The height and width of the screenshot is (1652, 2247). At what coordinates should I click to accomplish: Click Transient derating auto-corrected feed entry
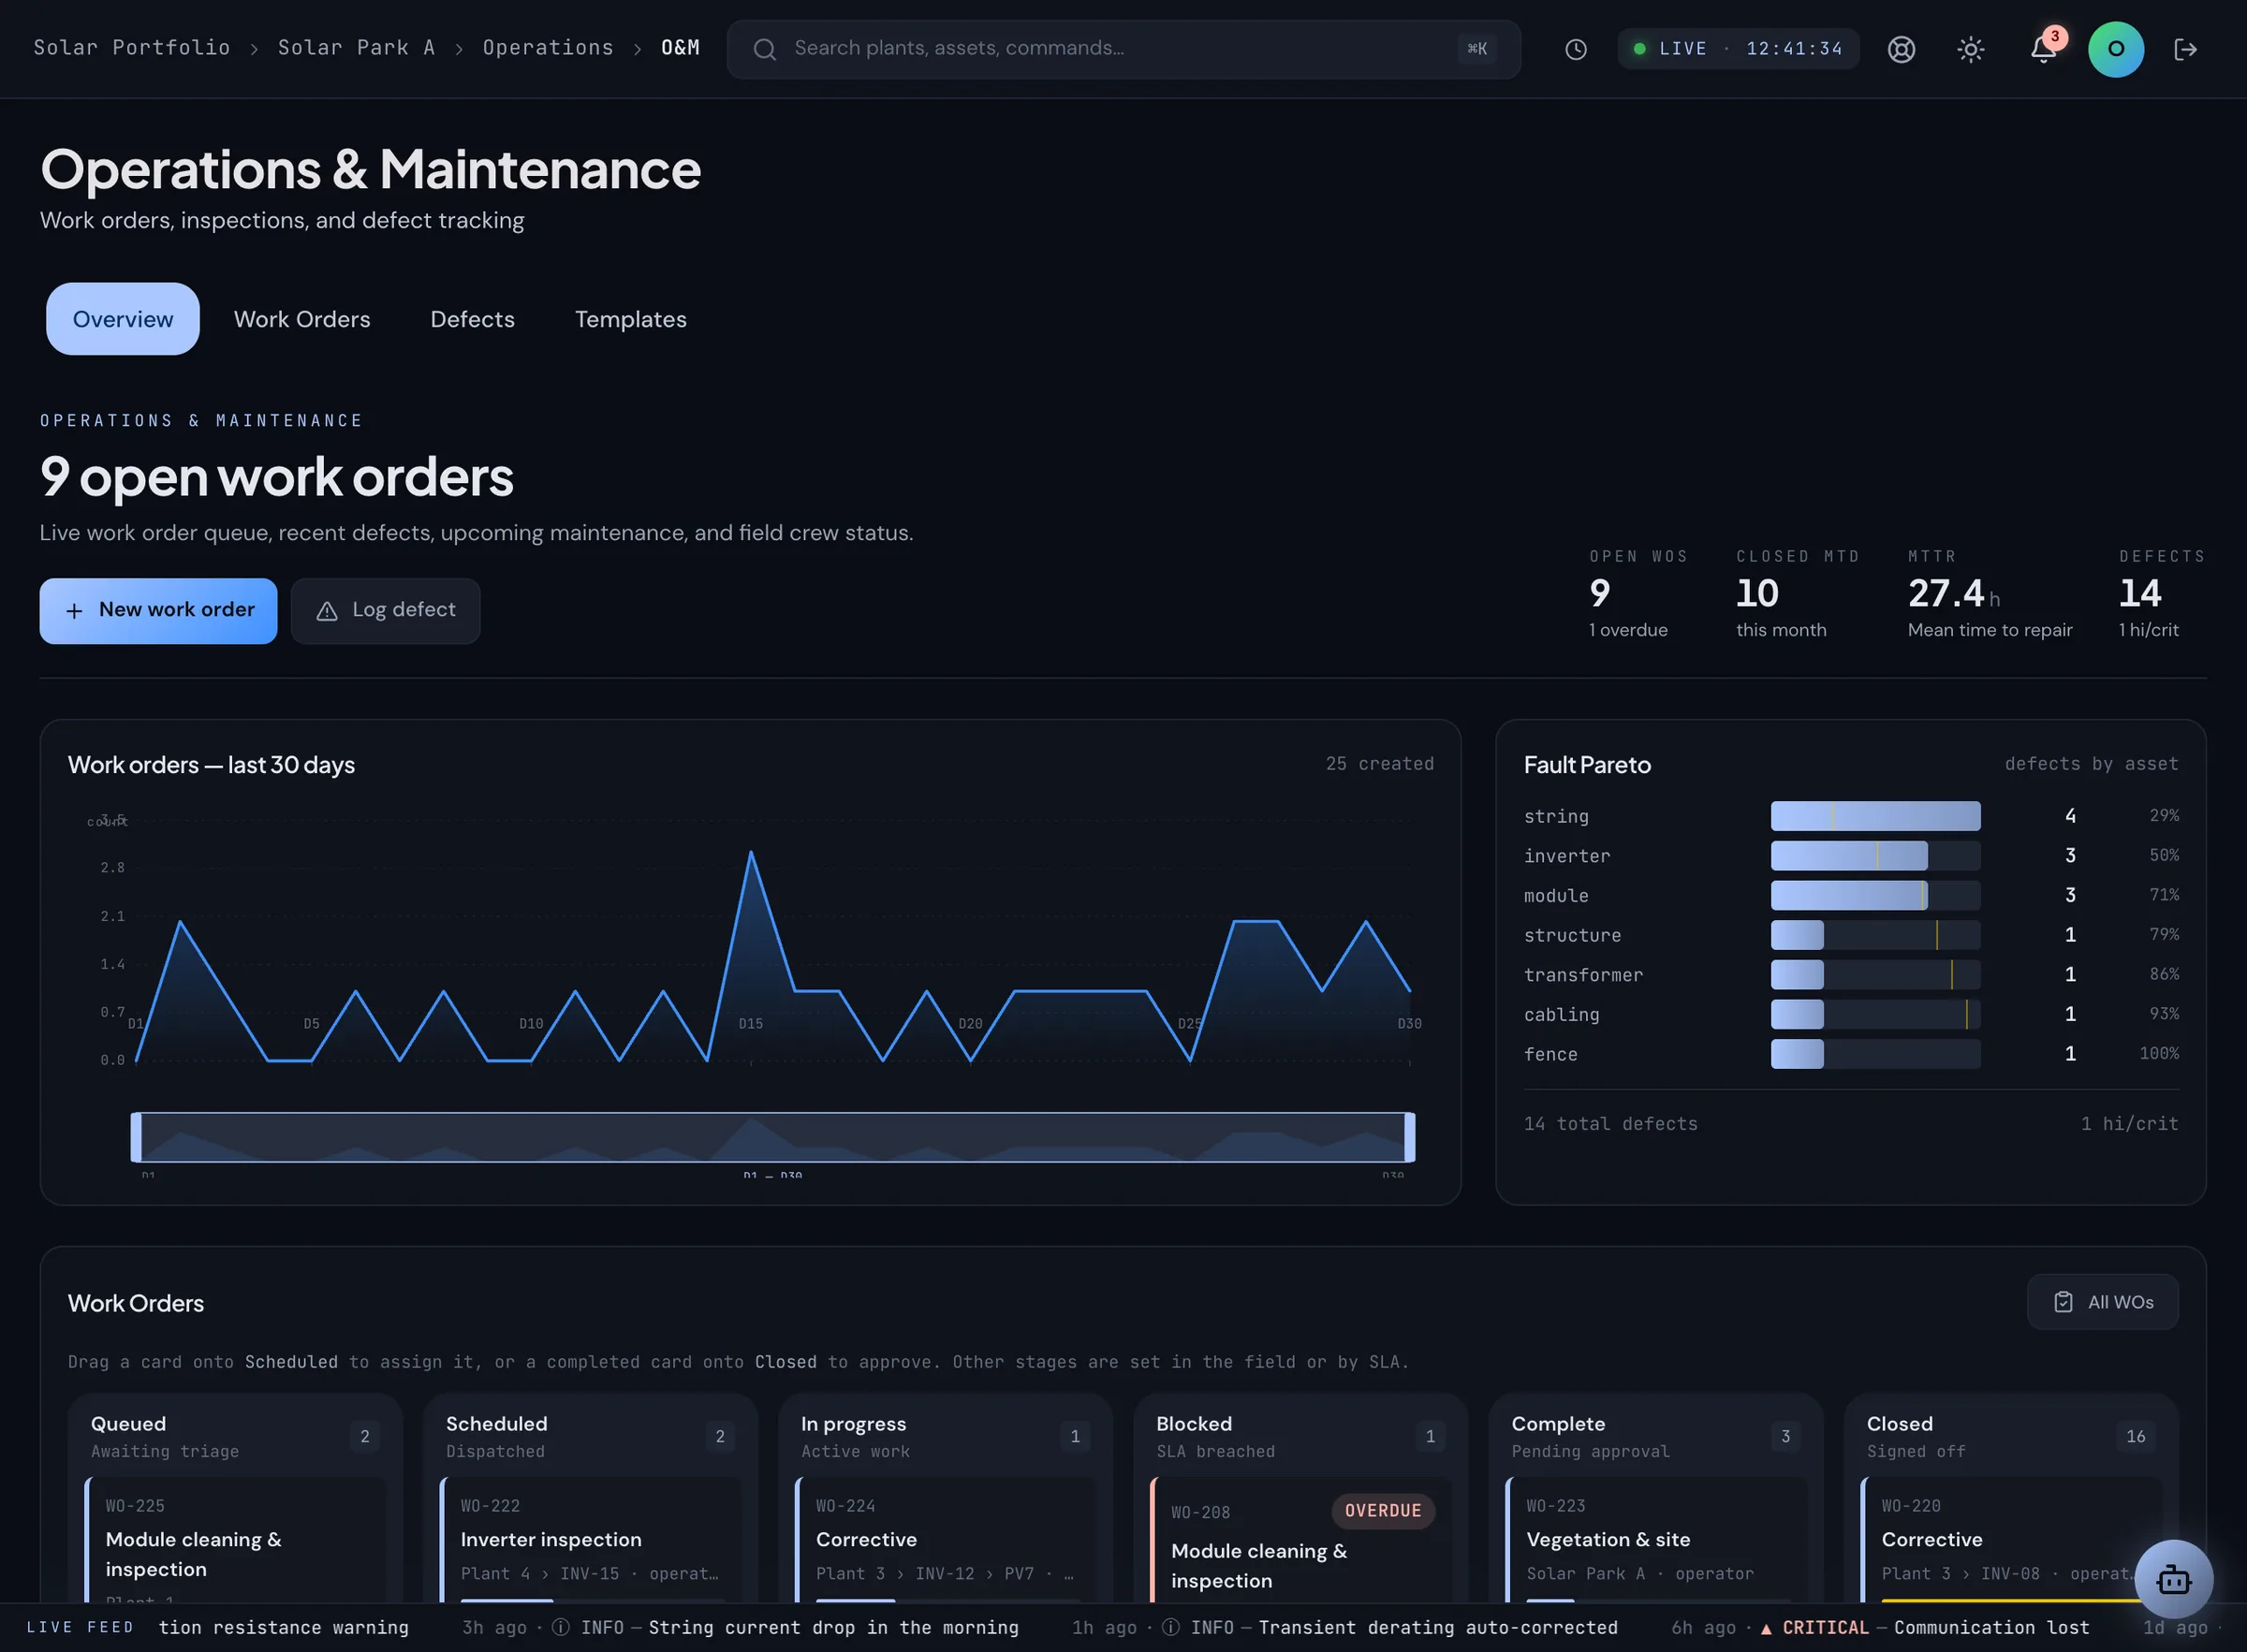point(1344,1628)
